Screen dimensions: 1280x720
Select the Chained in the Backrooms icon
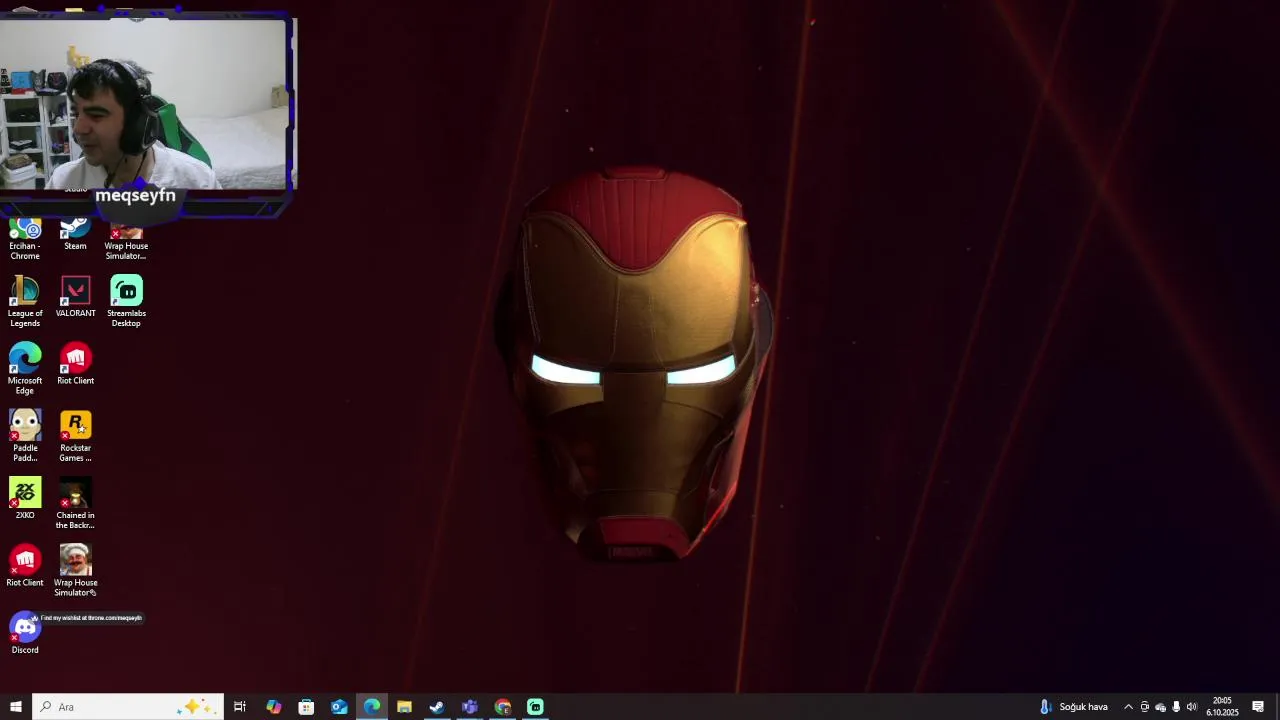[75, 504]
